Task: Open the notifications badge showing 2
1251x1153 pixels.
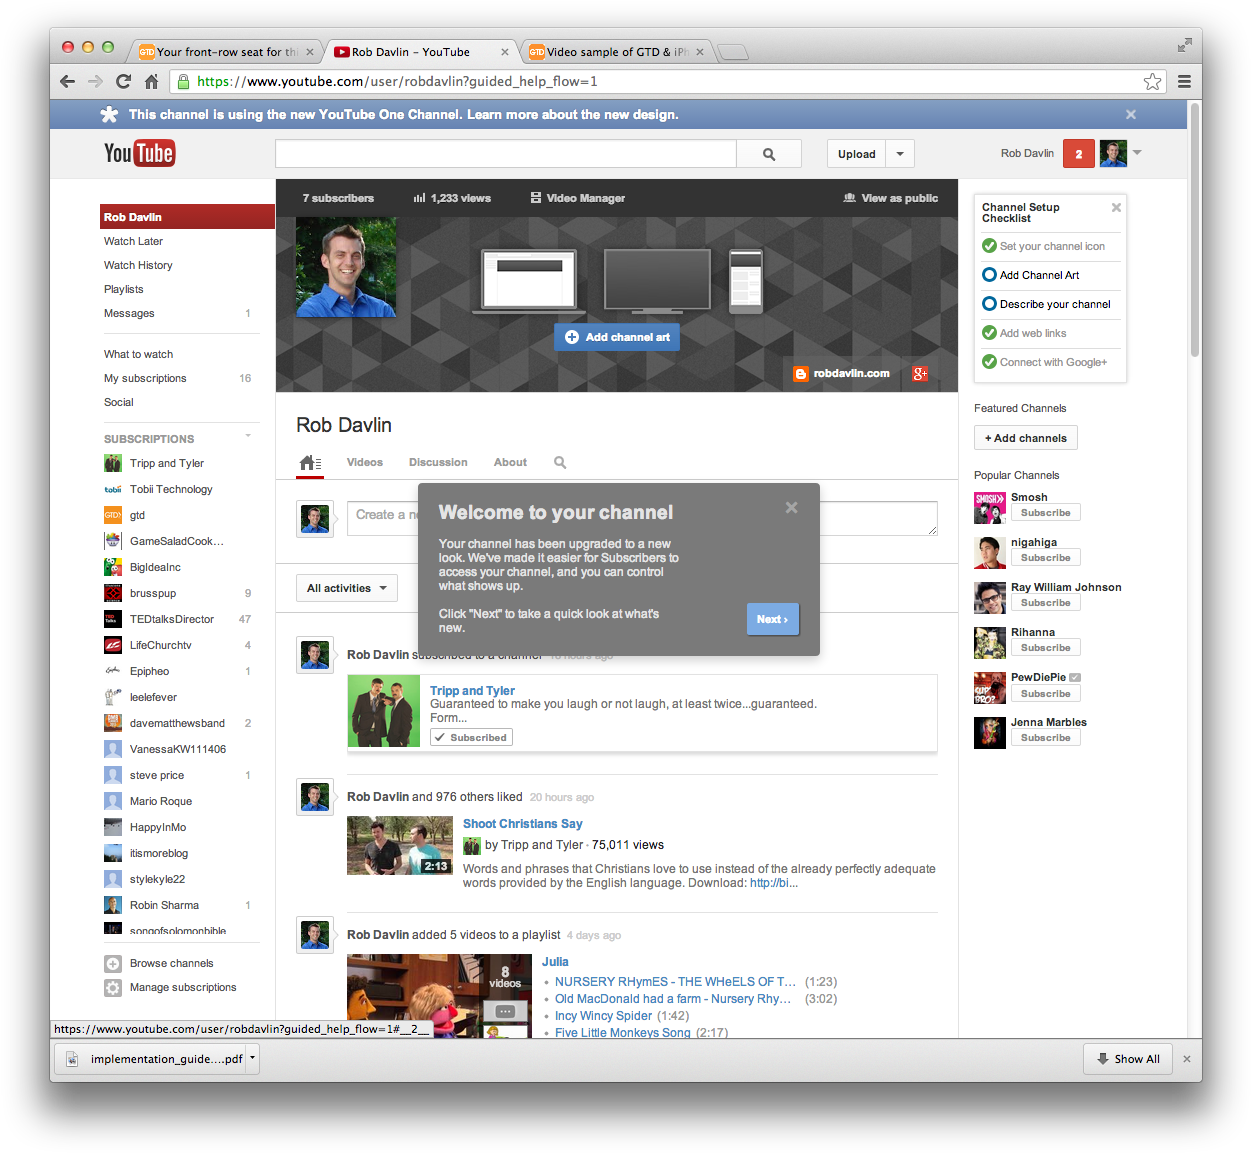Action: click(x=1078, y=154)
